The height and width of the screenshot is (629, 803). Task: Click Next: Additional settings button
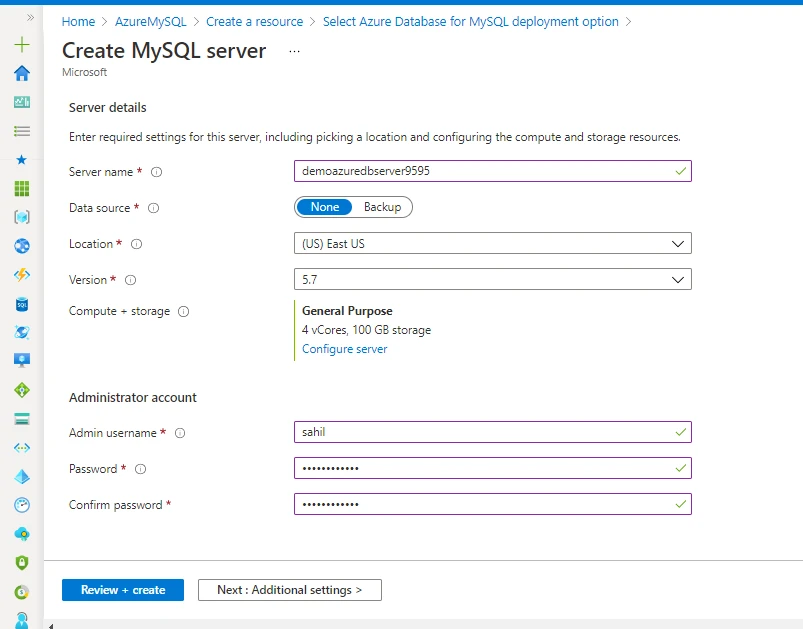pyautogui.click(x=289, y=589)
